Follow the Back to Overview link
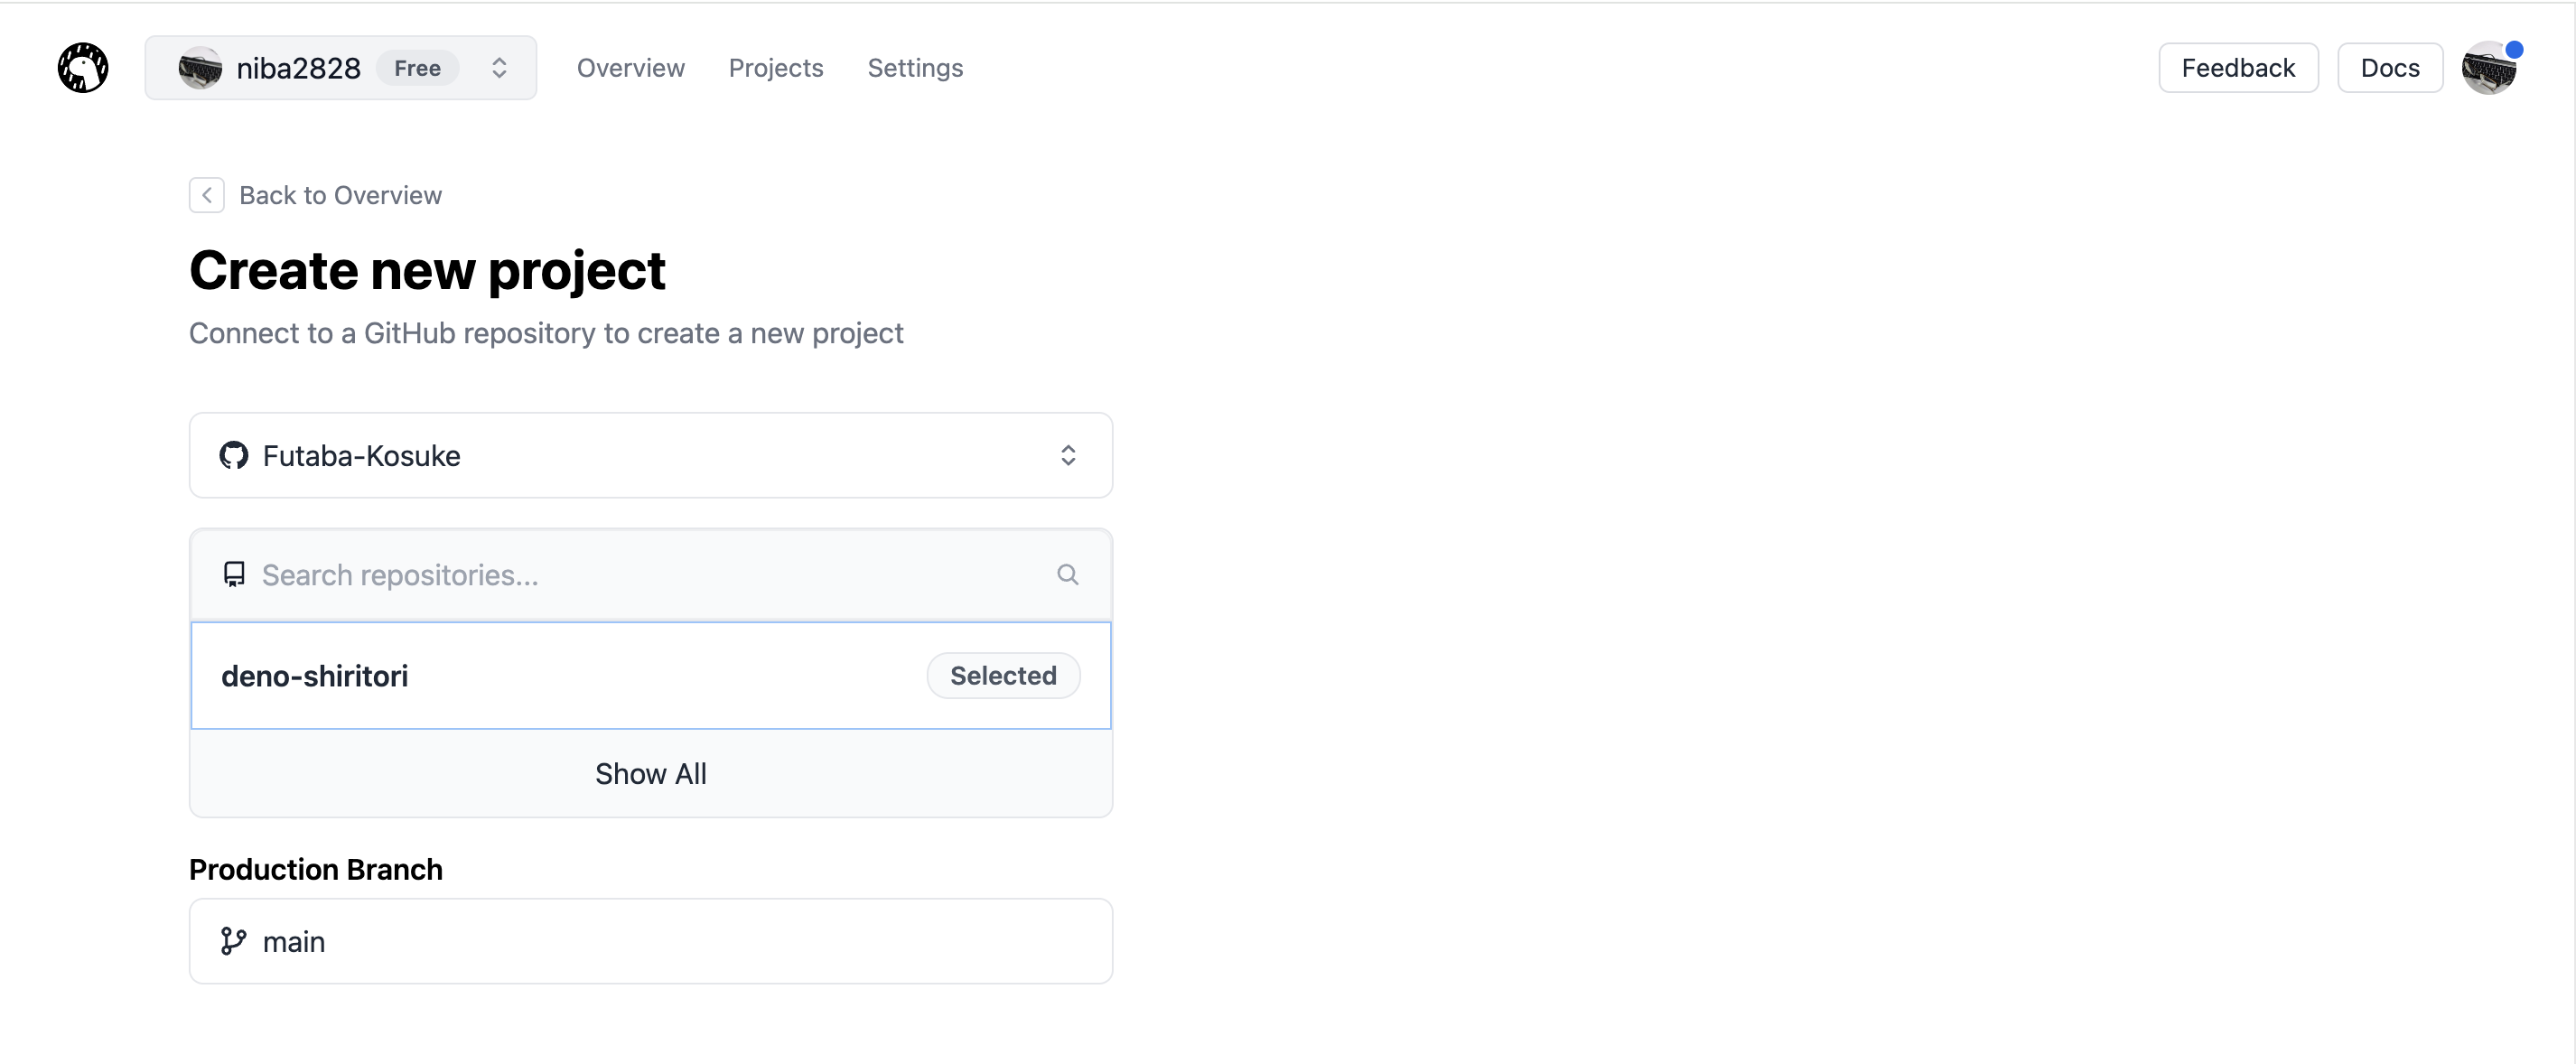 340,195
